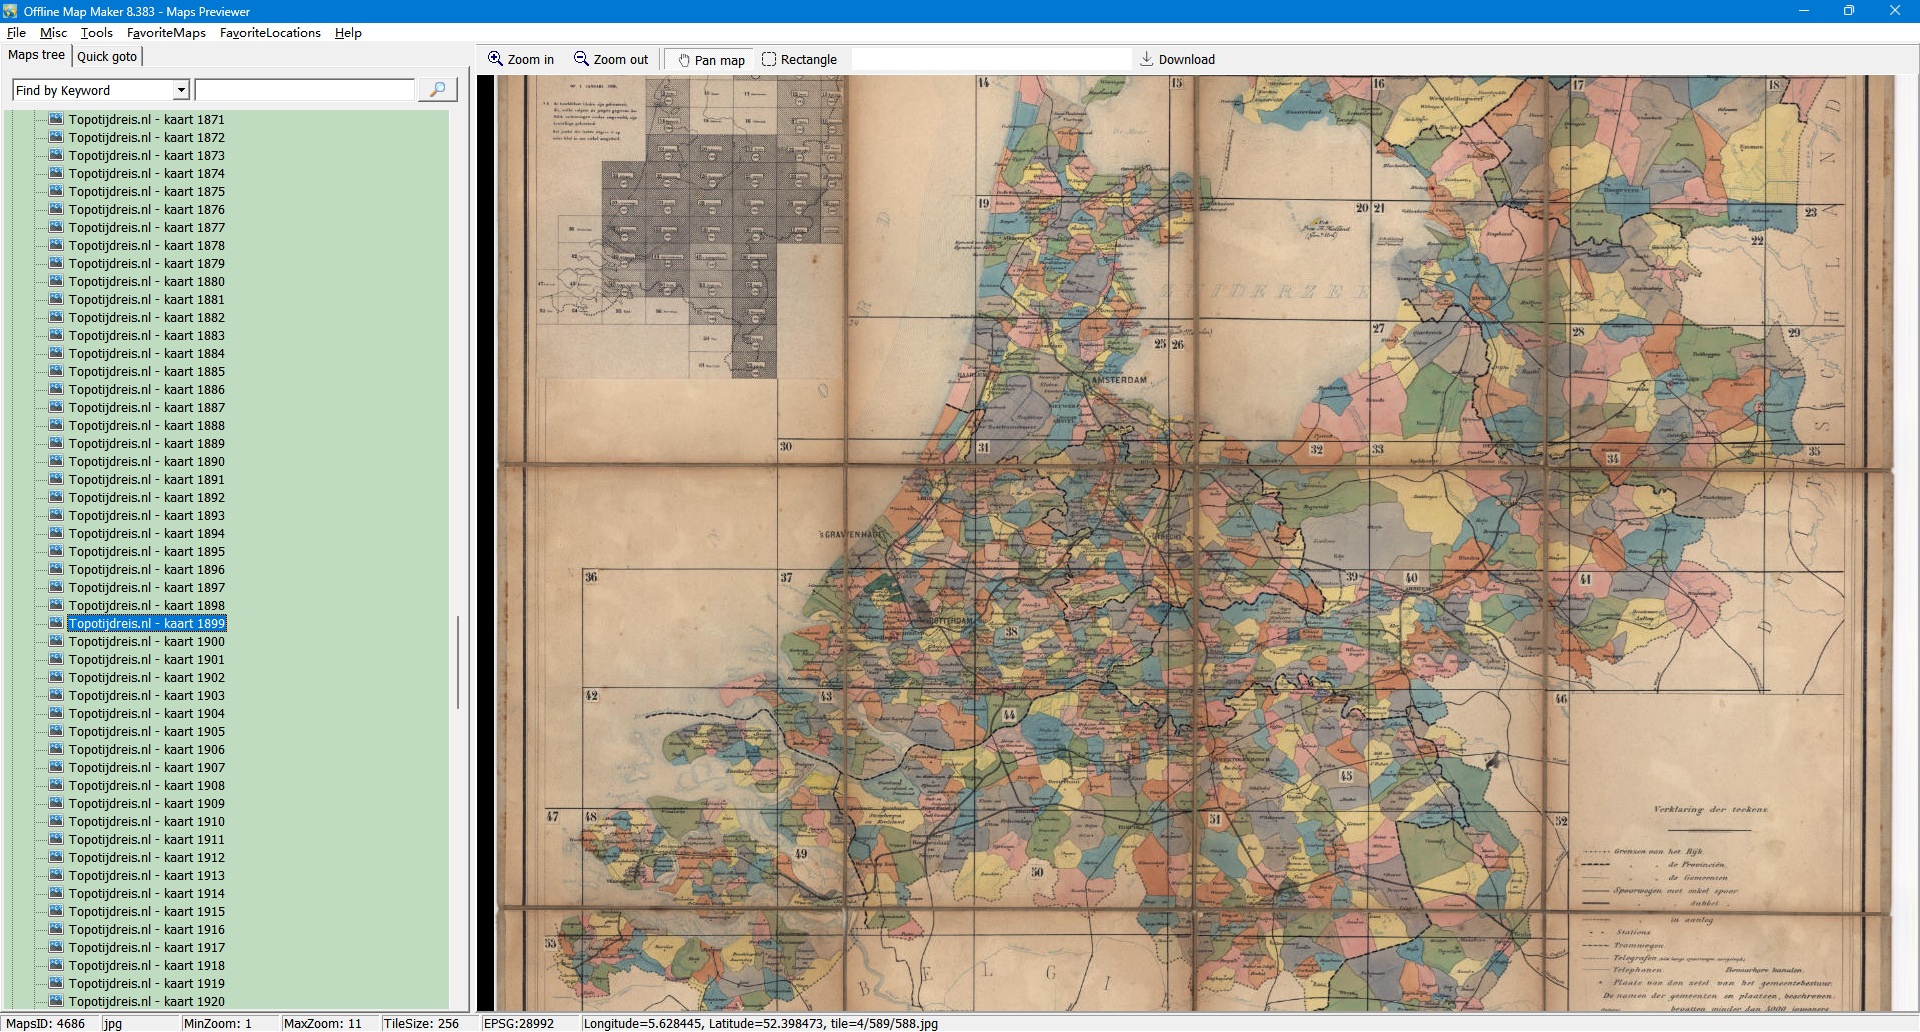Viewport: 1920px width, 1032px height.
Task: Select Topotijdreis.nl - kaart 1885
Action: [x=146, y=371]
